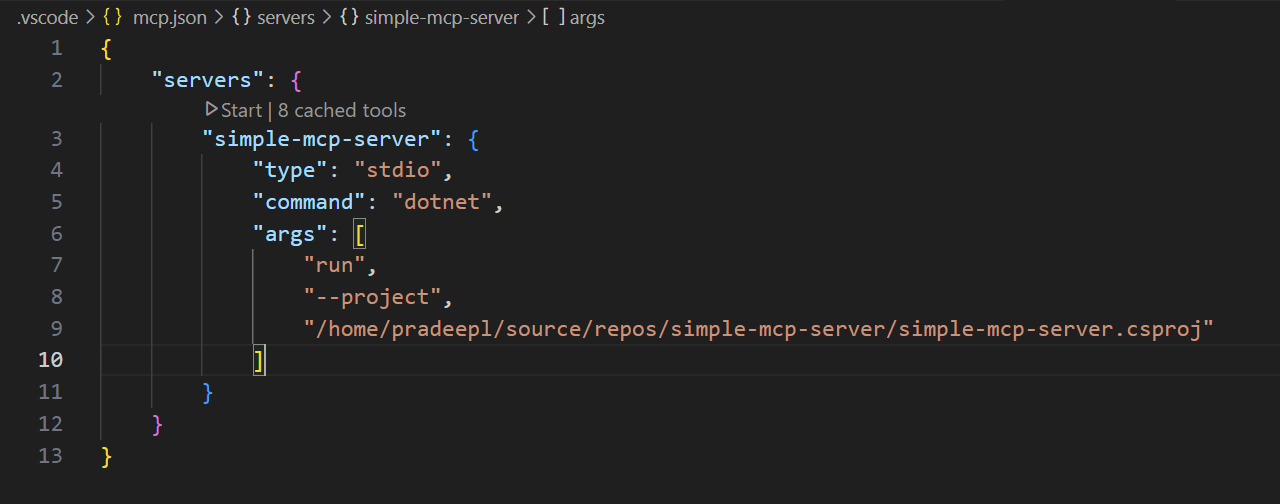Open simple-mcp-server breadcrumb segment

pyautogui.click(x=442, y=18)
